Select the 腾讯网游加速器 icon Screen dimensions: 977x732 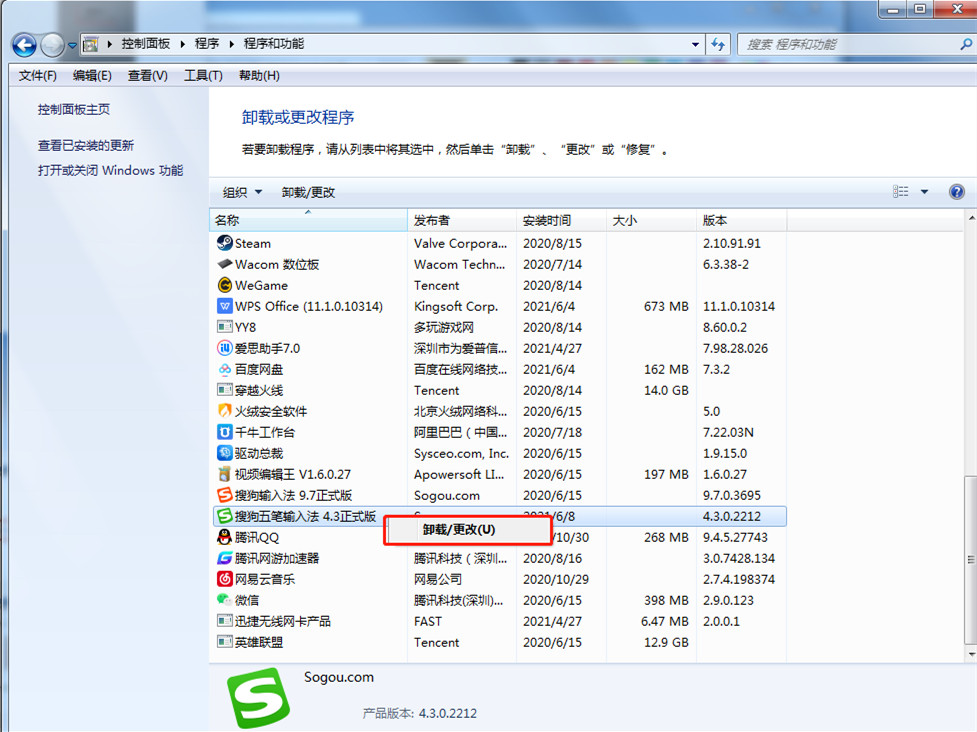(224, 558)
